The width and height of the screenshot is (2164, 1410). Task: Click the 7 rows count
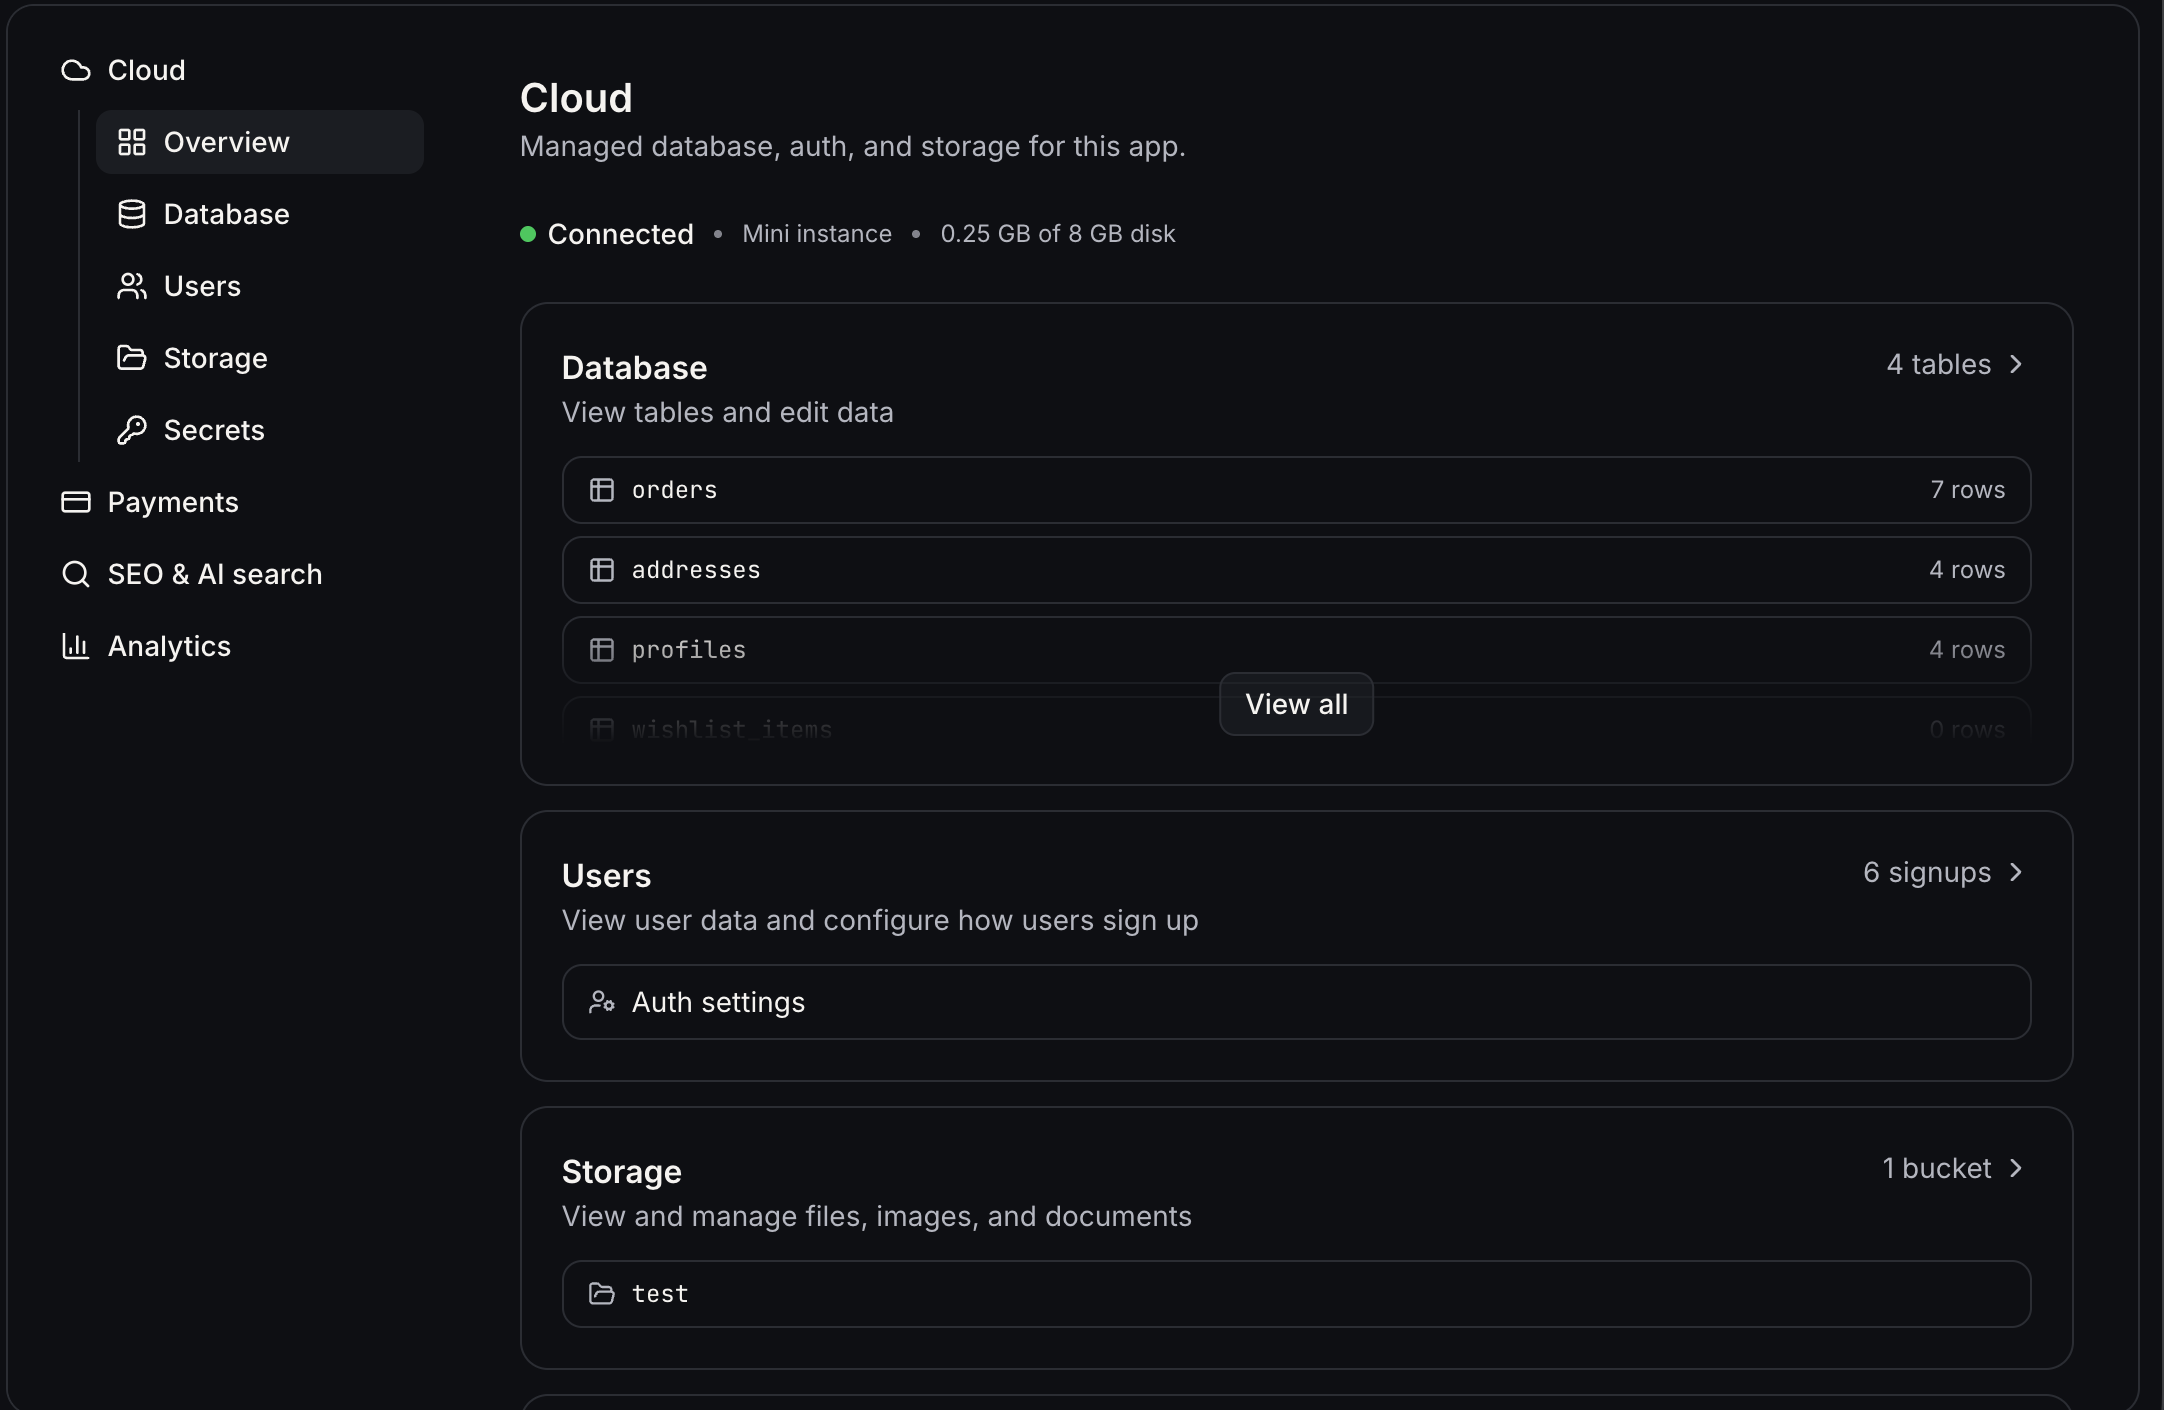(x=1967, y=490)
